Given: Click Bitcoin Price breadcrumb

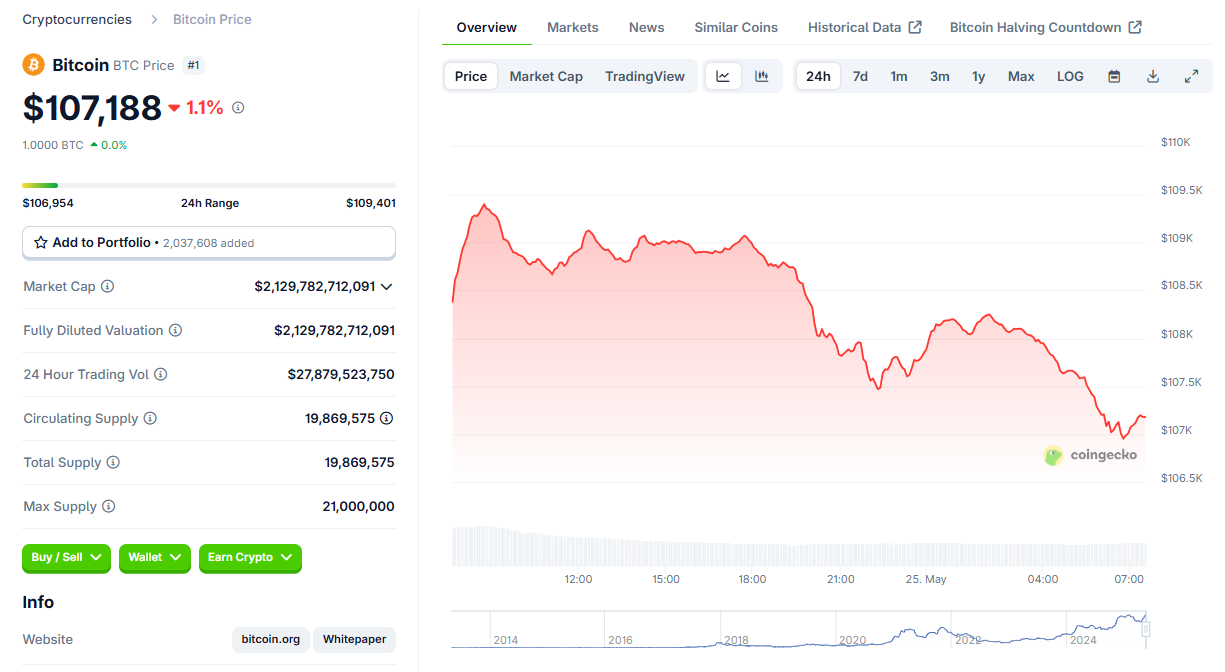Looking at the screenshot, I should [212, 19].
